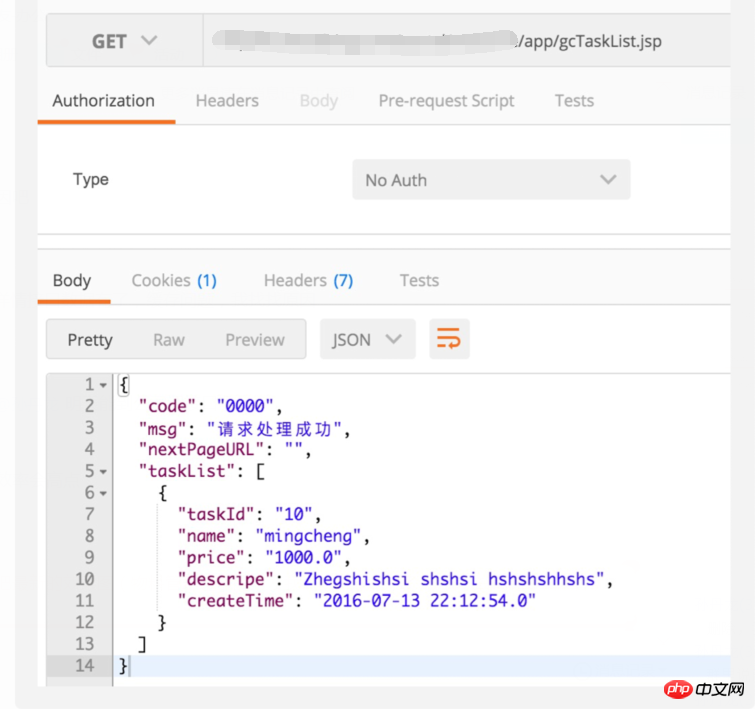Switch to the Authorization tab
This screenshot has width=755, height=709.
(x=104, y=101)
